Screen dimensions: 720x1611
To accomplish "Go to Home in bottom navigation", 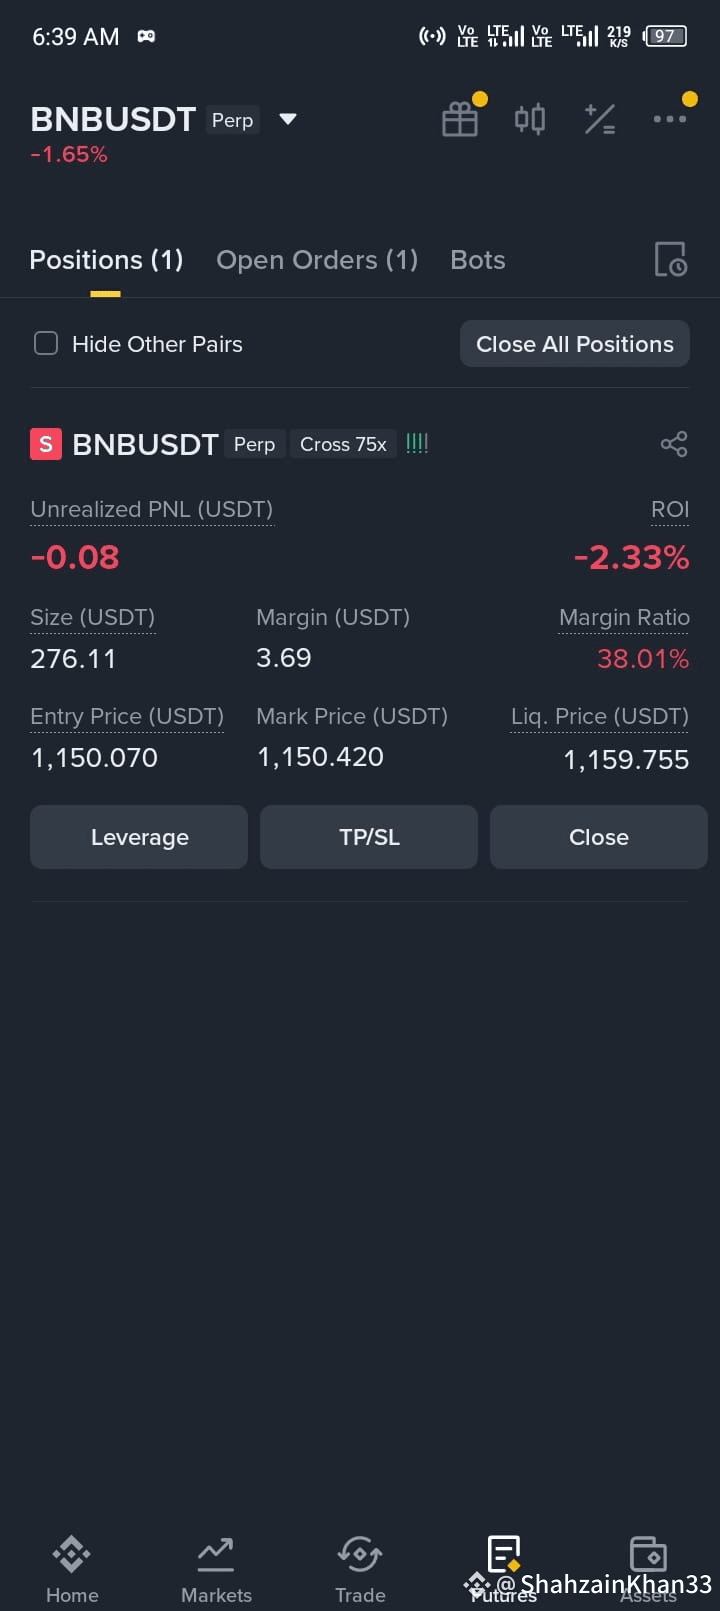I will click(x=72, y=1570).
